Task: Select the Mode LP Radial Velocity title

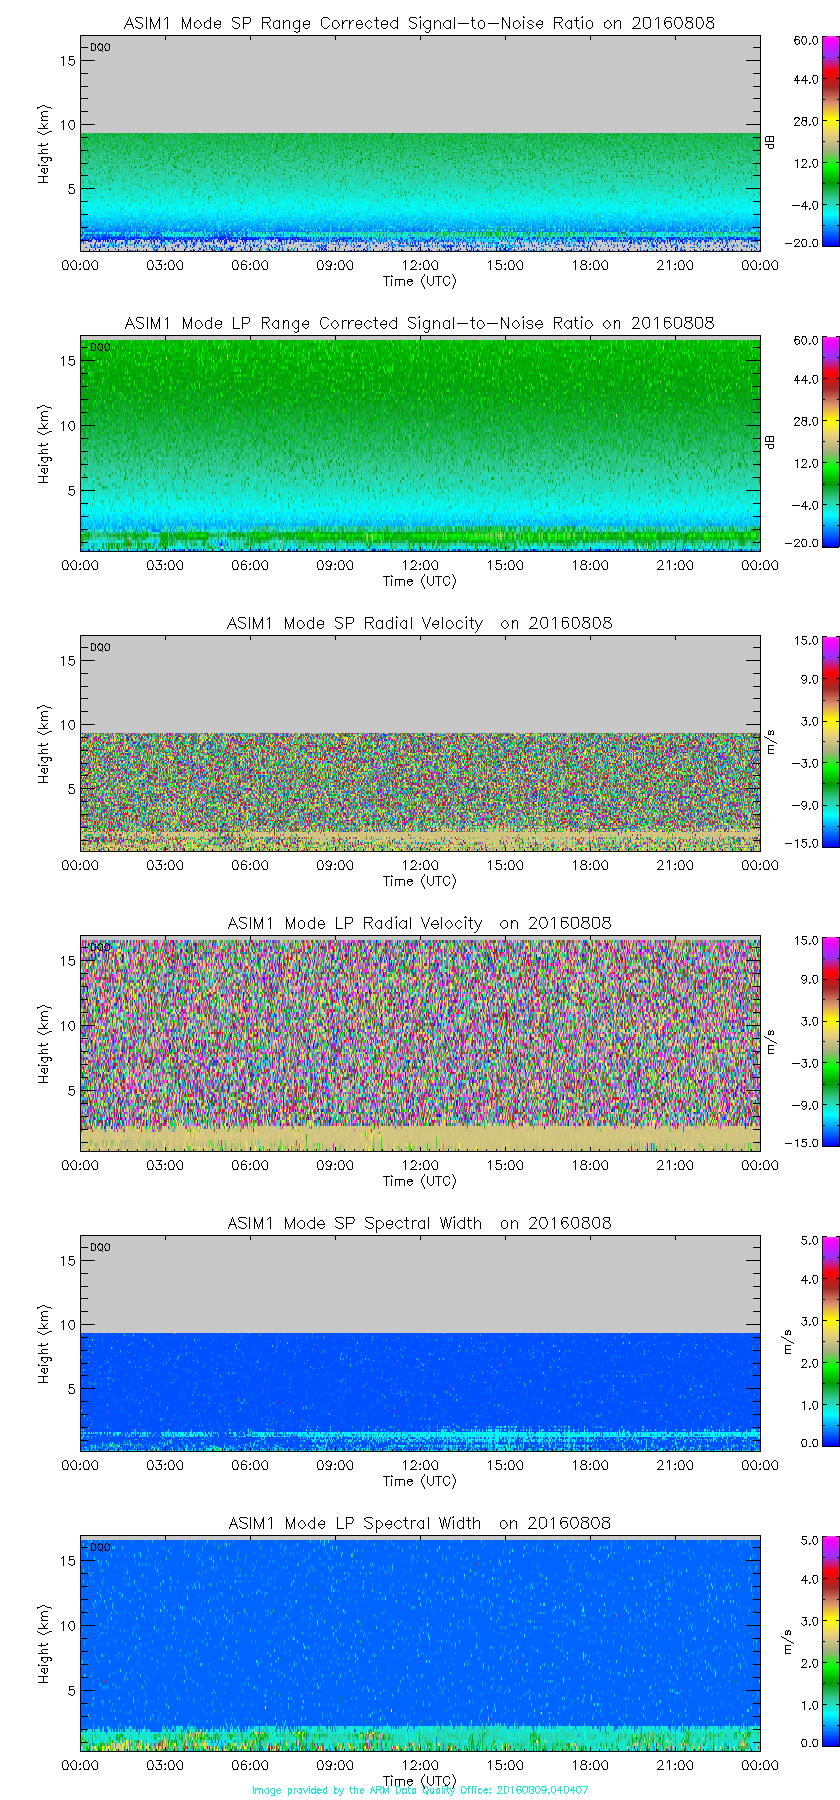Action: (x=419, y=923)
